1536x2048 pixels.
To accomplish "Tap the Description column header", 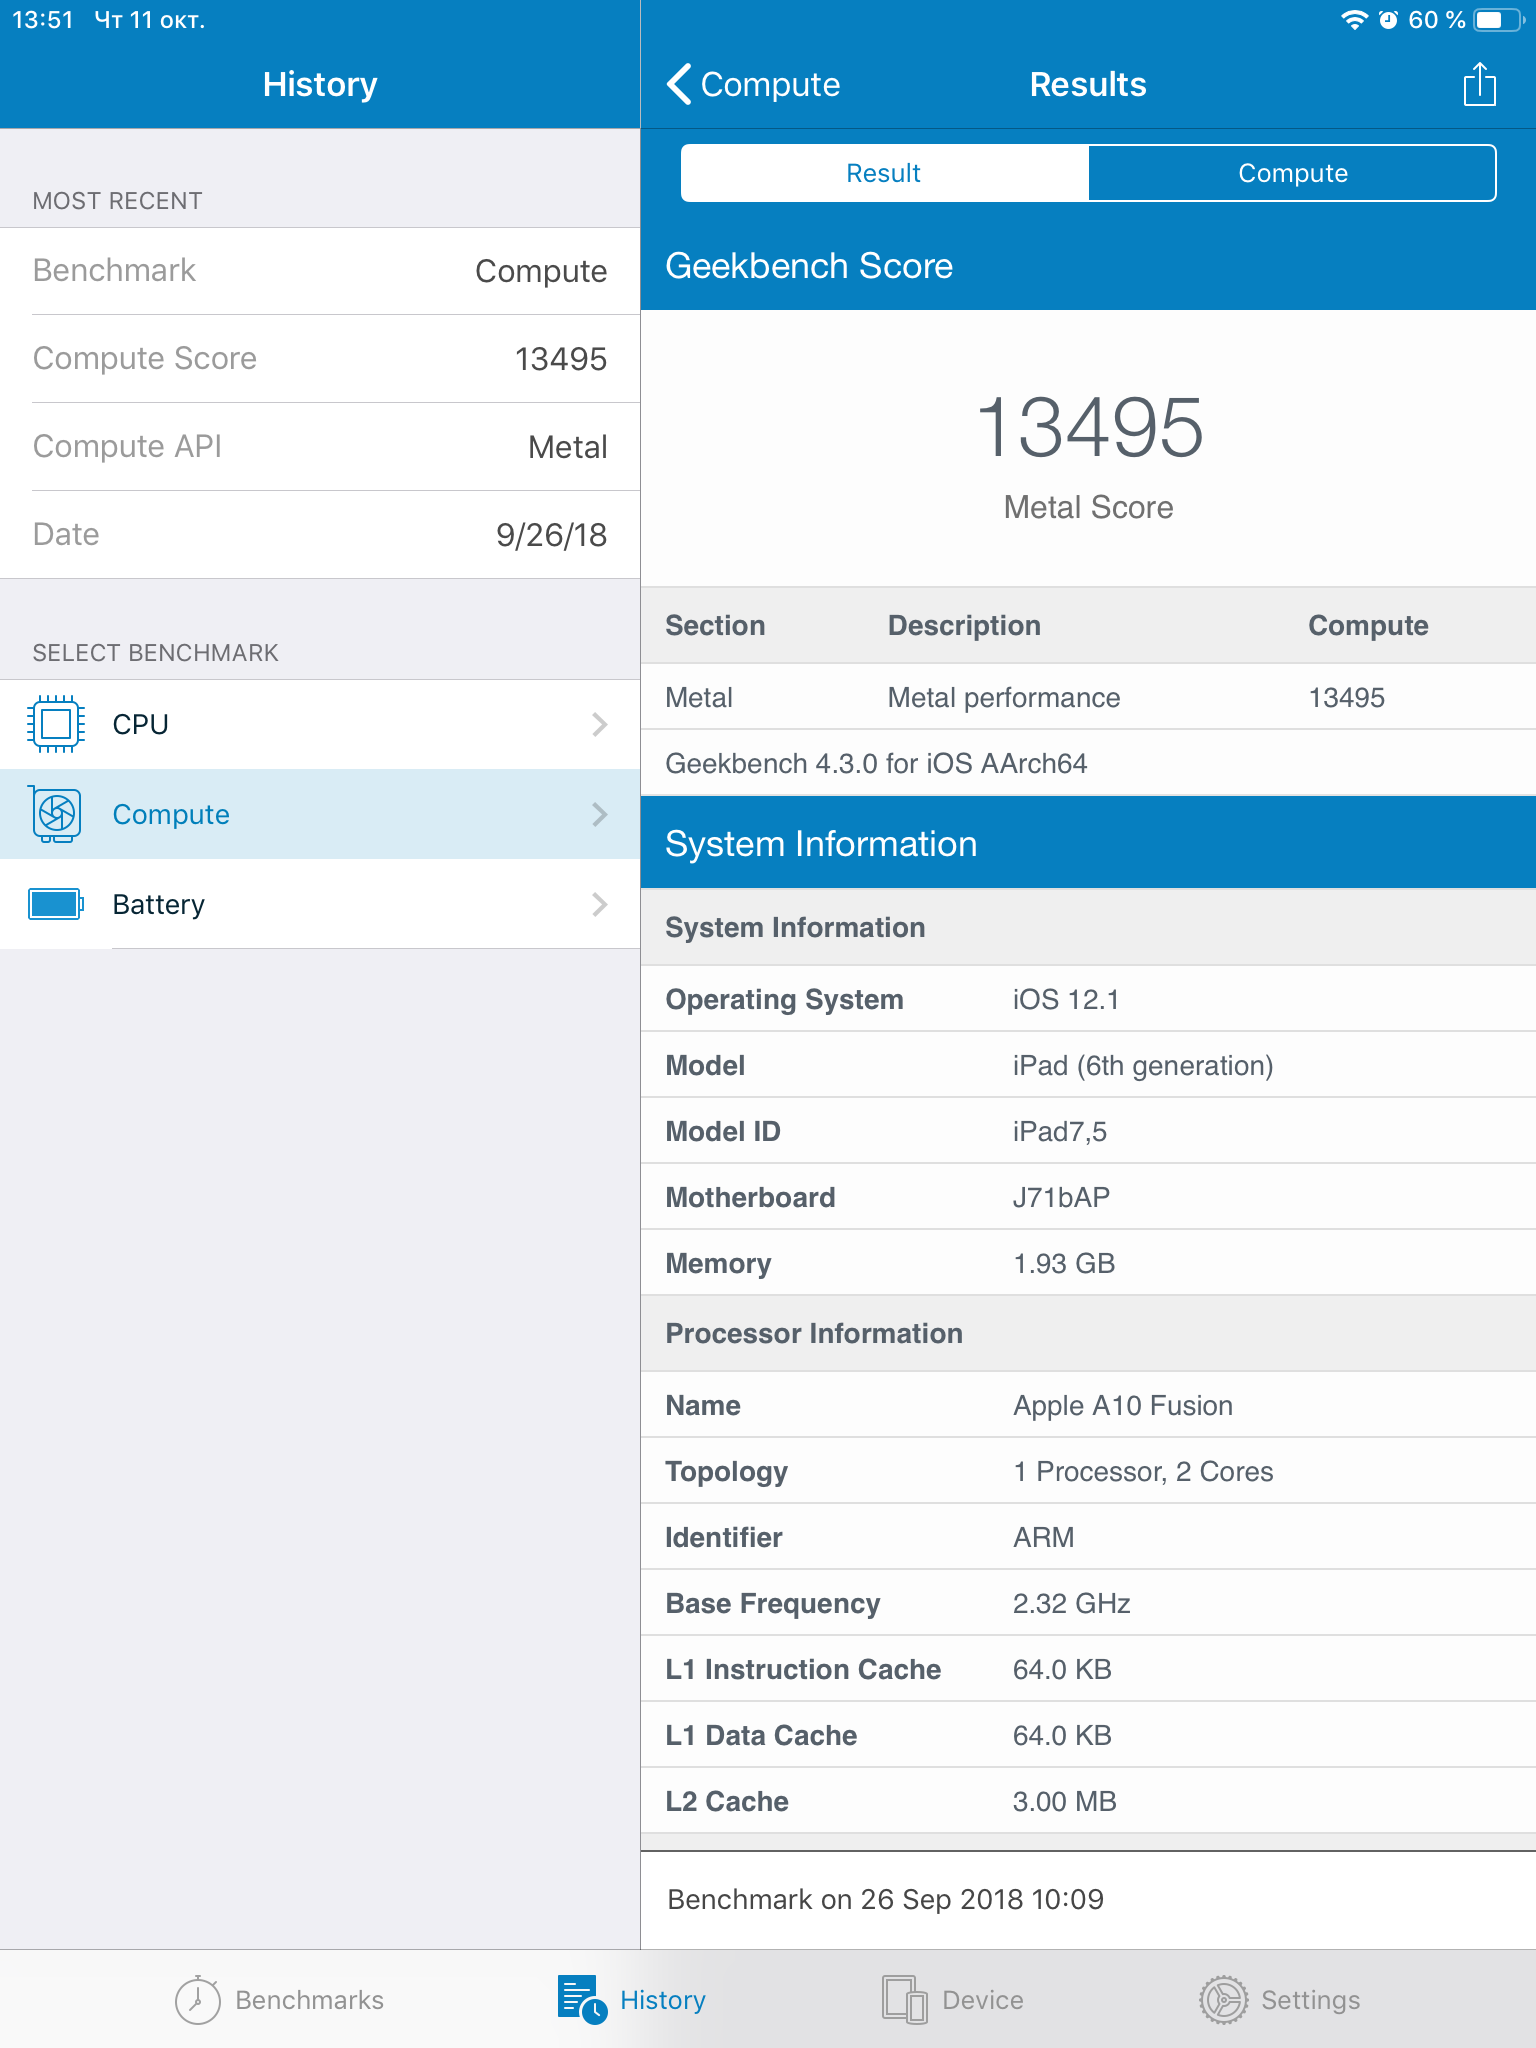I will click(x=964, y=626).
